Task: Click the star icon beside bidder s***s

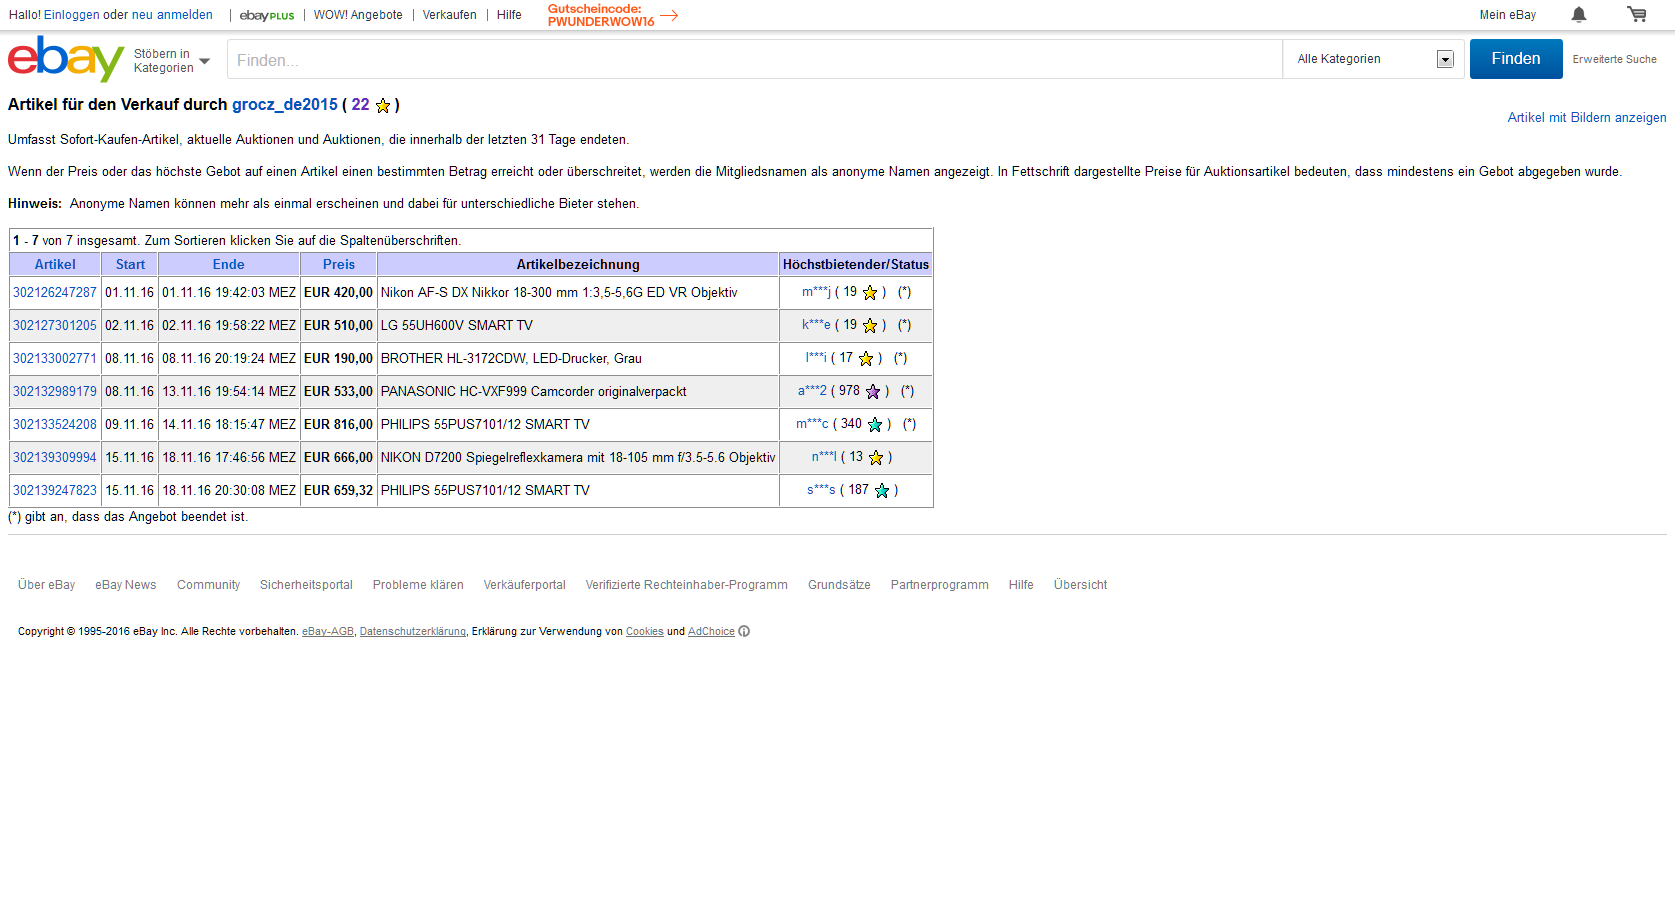Action: 882,490
